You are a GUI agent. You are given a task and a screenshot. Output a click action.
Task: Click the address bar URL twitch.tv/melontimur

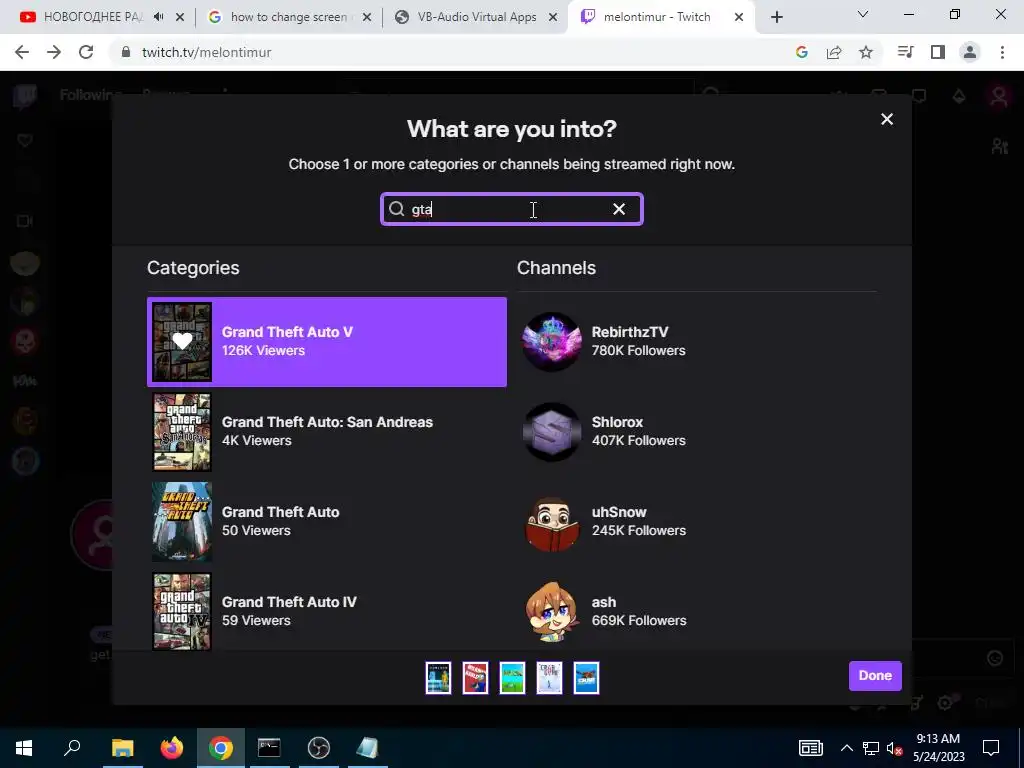point(206,52)
